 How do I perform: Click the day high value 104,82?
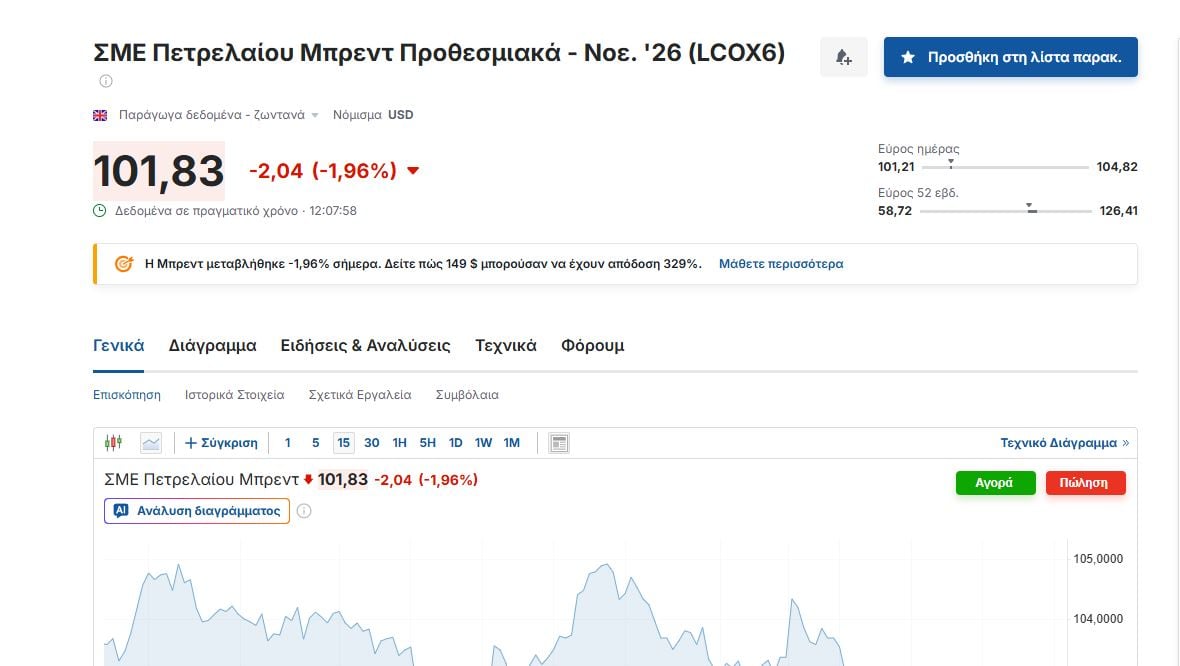pos(1117,167)
